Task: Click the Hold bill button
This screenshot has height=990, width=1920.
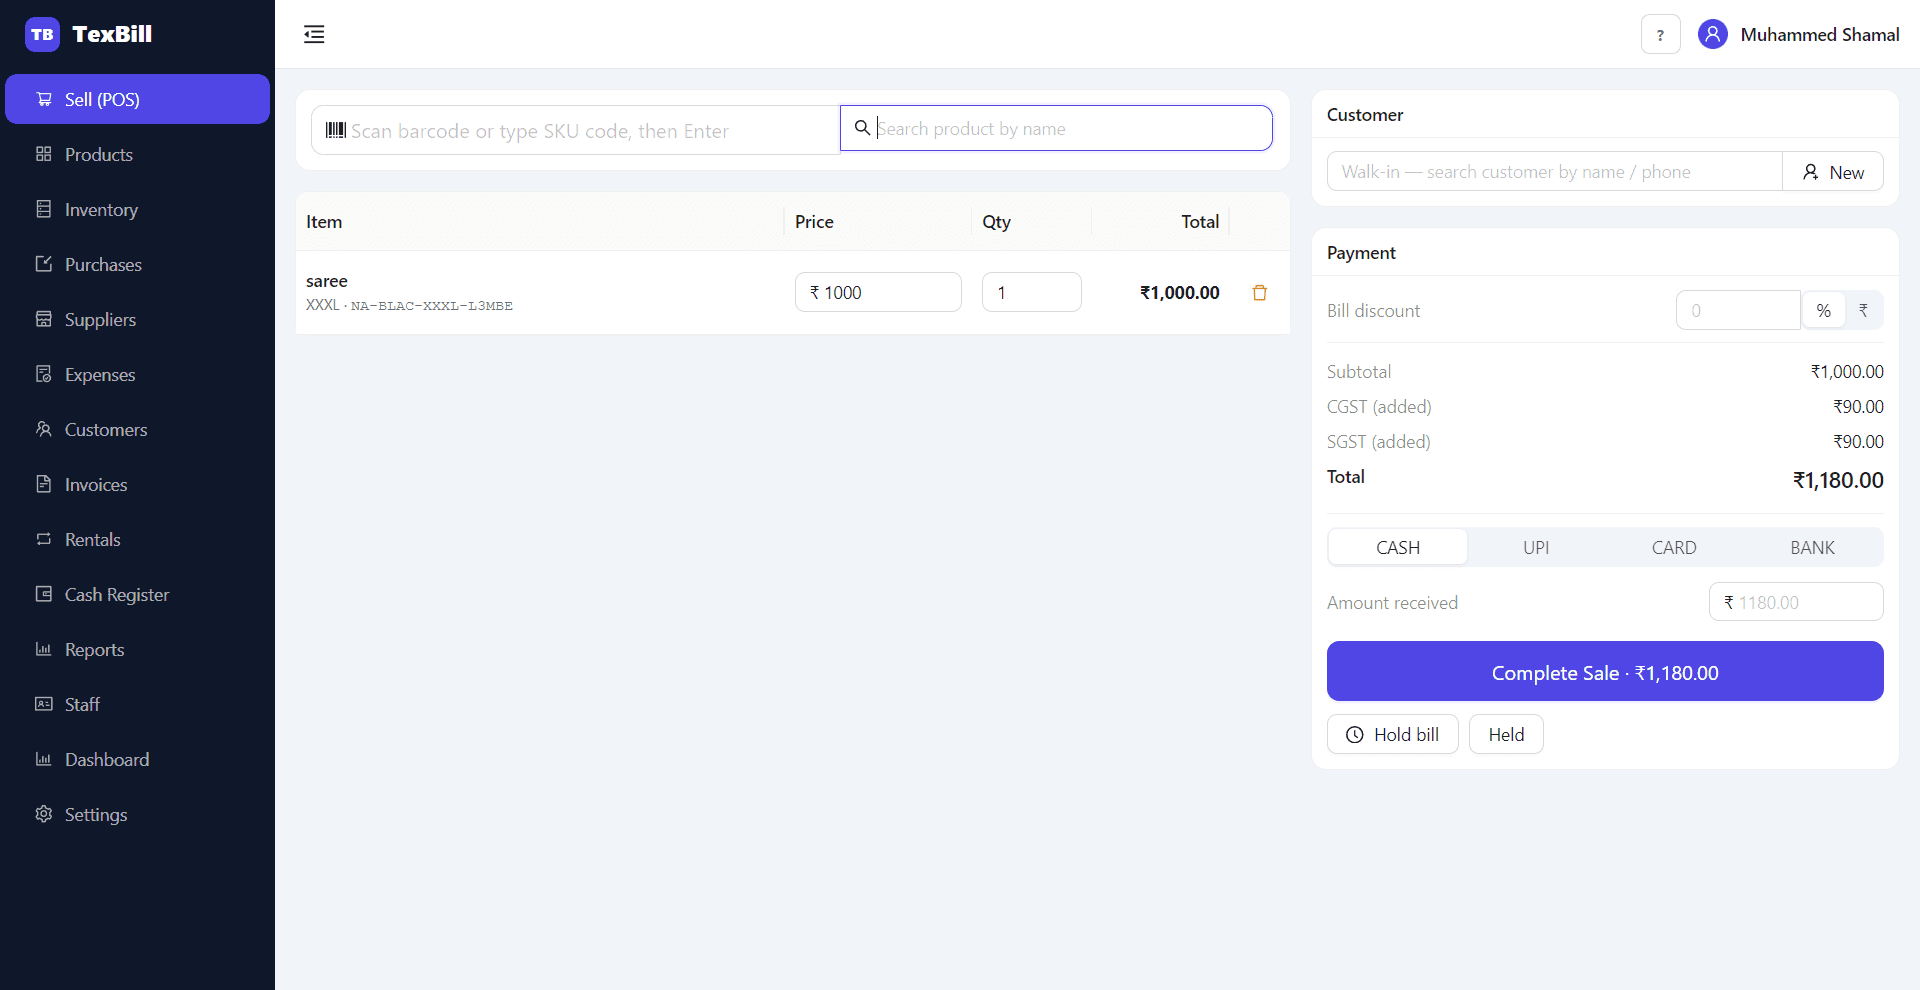Action: tap(1392, 734)
